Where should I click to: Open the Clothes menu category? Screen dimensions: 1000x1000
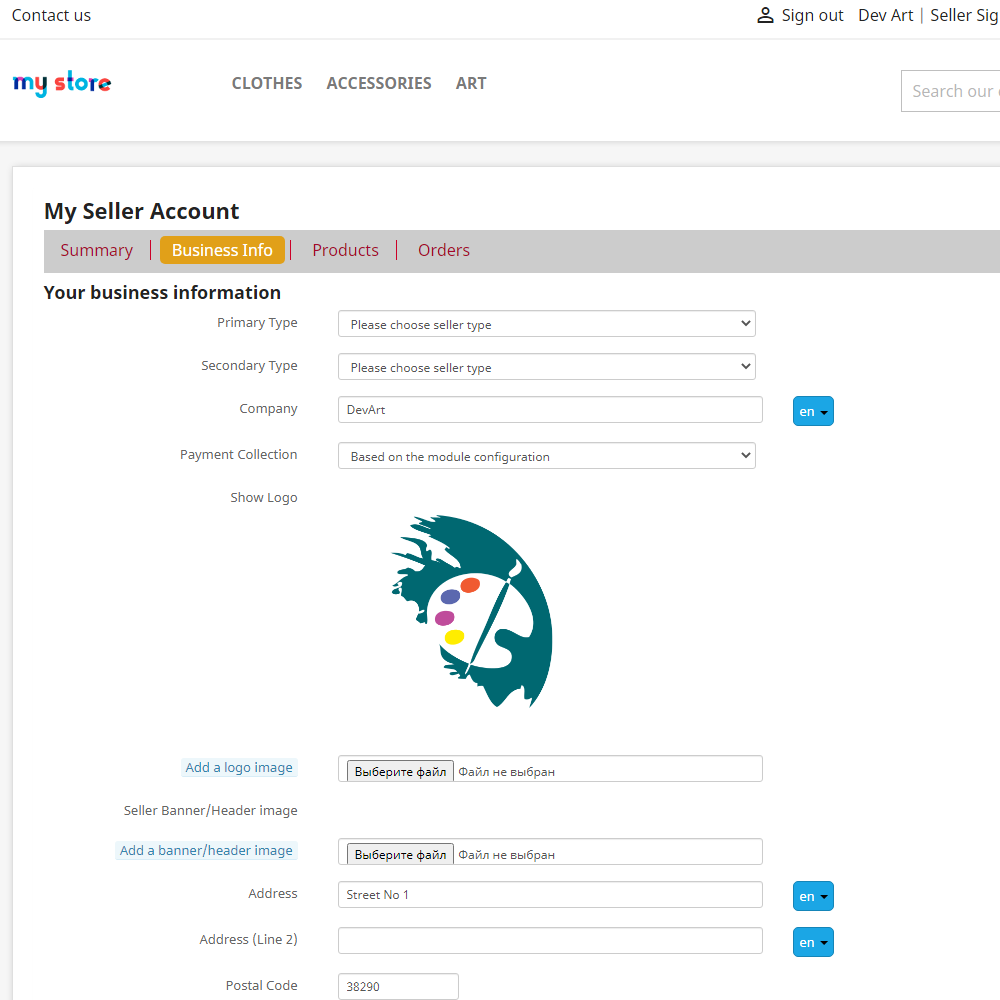point(267,84)
